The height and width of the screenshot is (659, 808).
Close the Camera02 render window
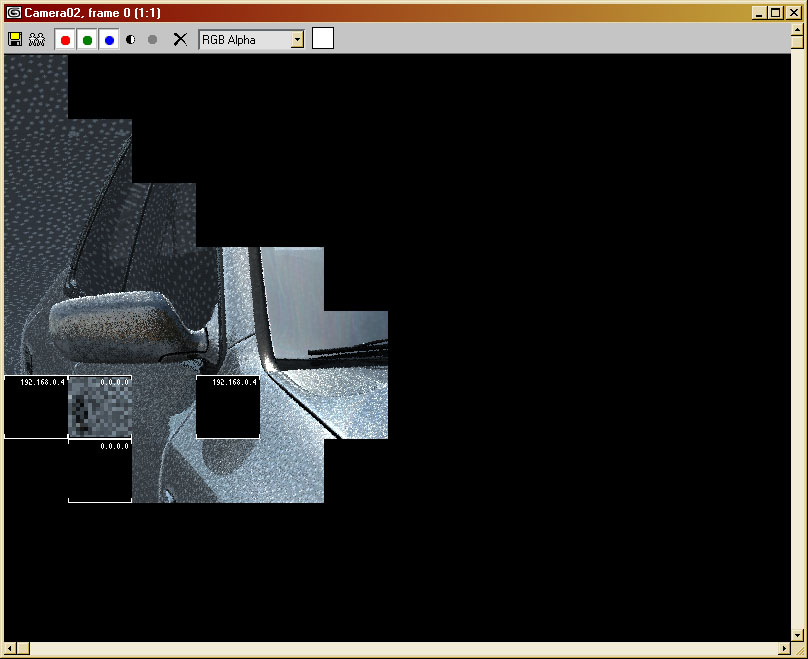click(793, 12)
